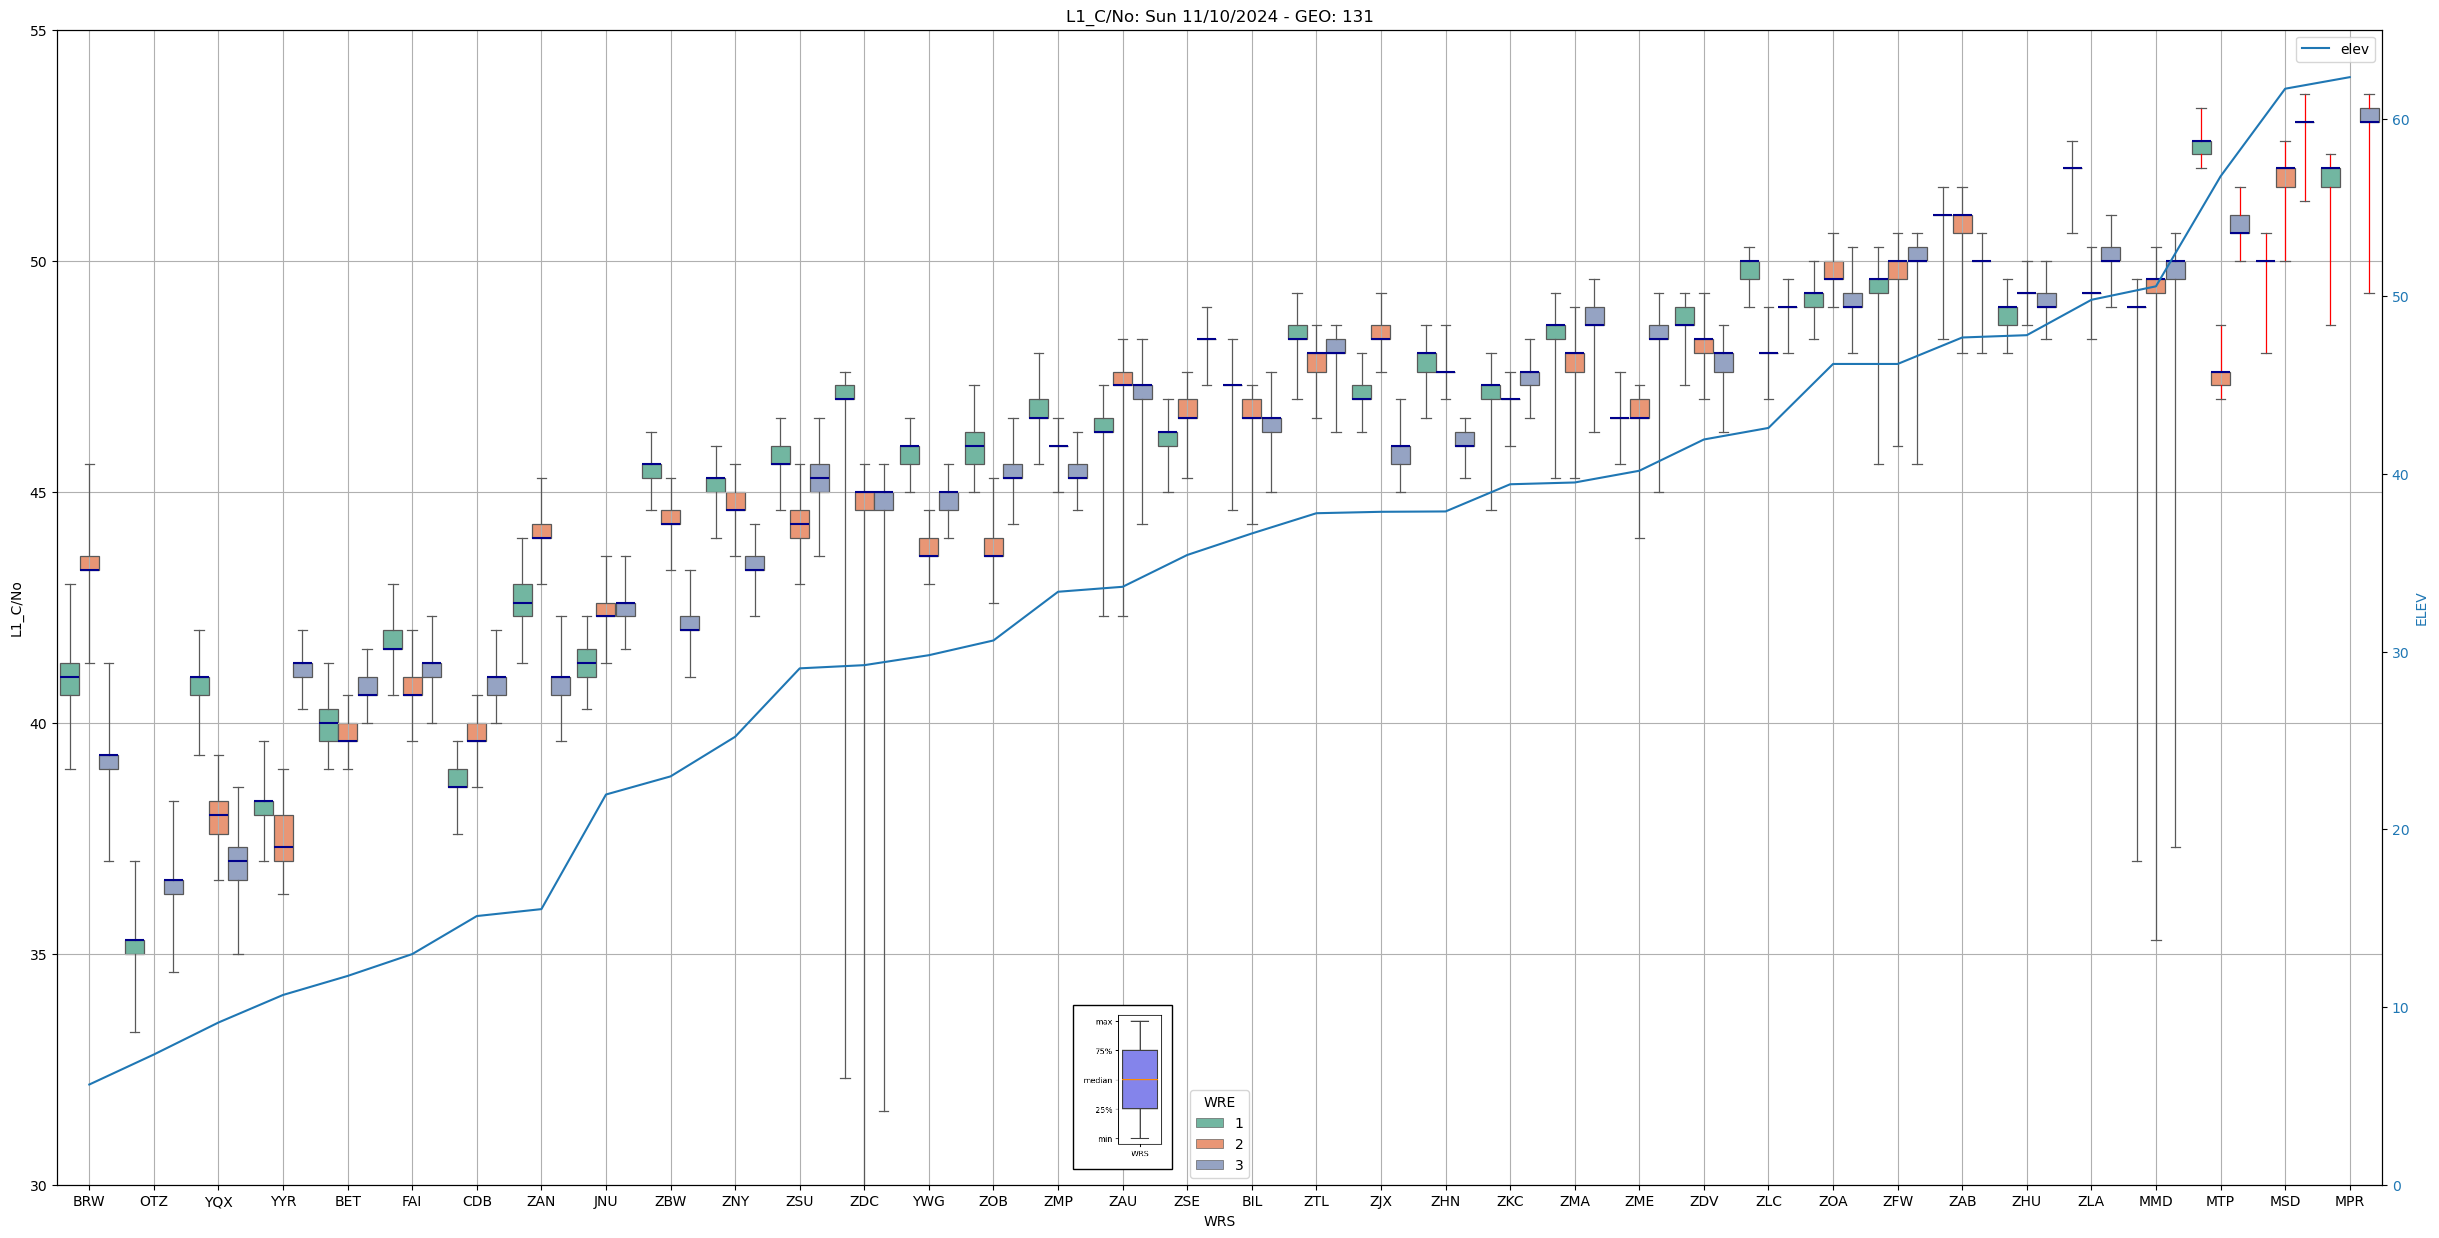Click the WRS x-axis title
Screen dimensions: 2439x1238
pos(1219,1221)
